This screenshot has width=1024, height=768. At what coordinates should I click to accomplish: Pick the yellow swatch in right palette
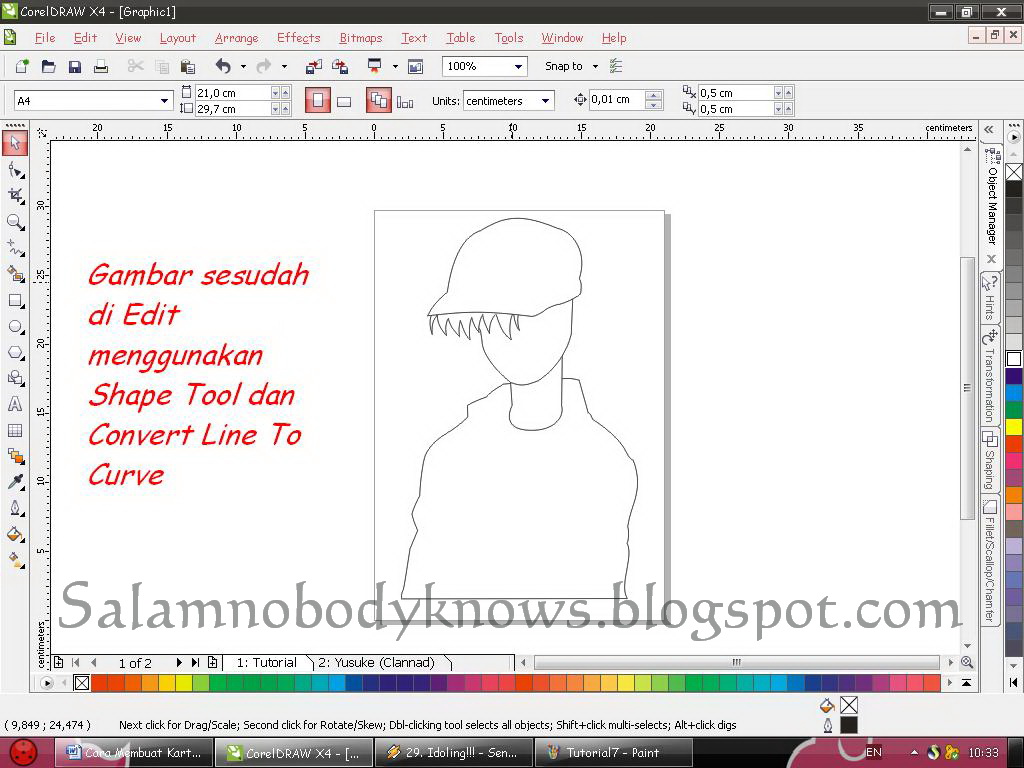click(1014, 426)
